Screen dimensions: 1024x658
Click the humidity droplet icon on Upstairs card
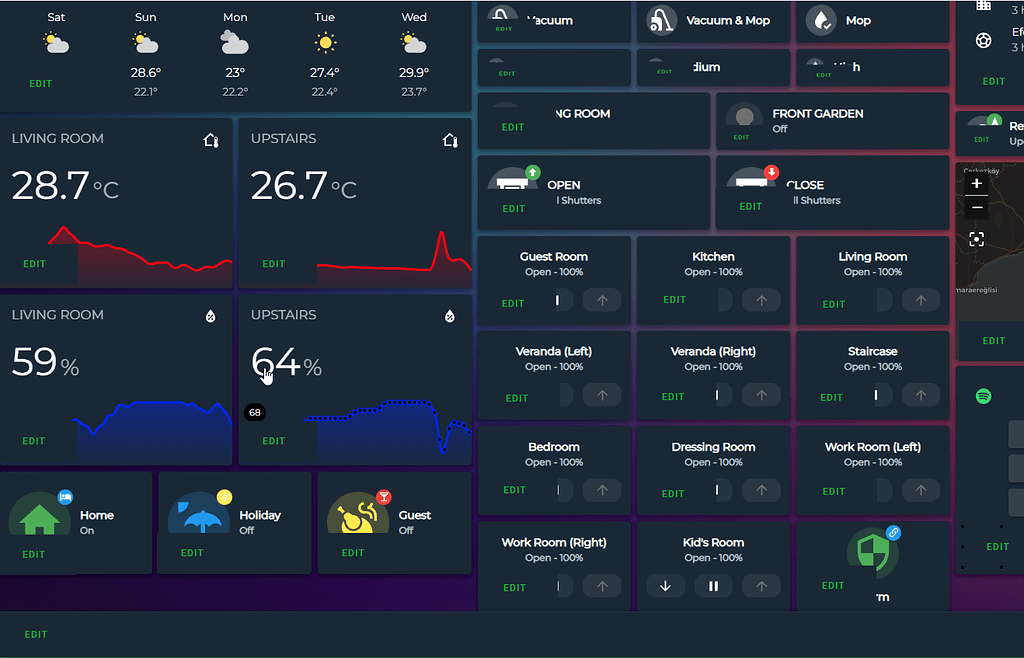(x=450, y=315)
